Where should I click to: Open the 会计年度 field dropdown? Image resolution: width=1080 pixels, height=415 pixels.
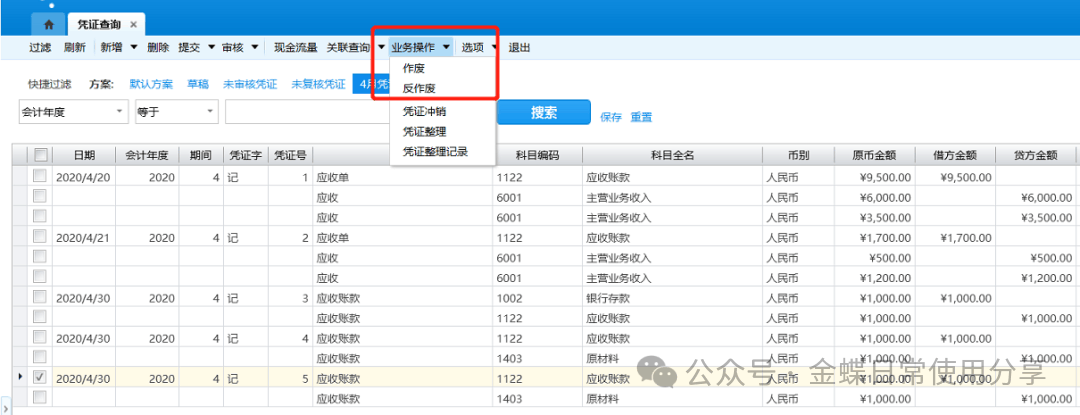pos(121,112)
